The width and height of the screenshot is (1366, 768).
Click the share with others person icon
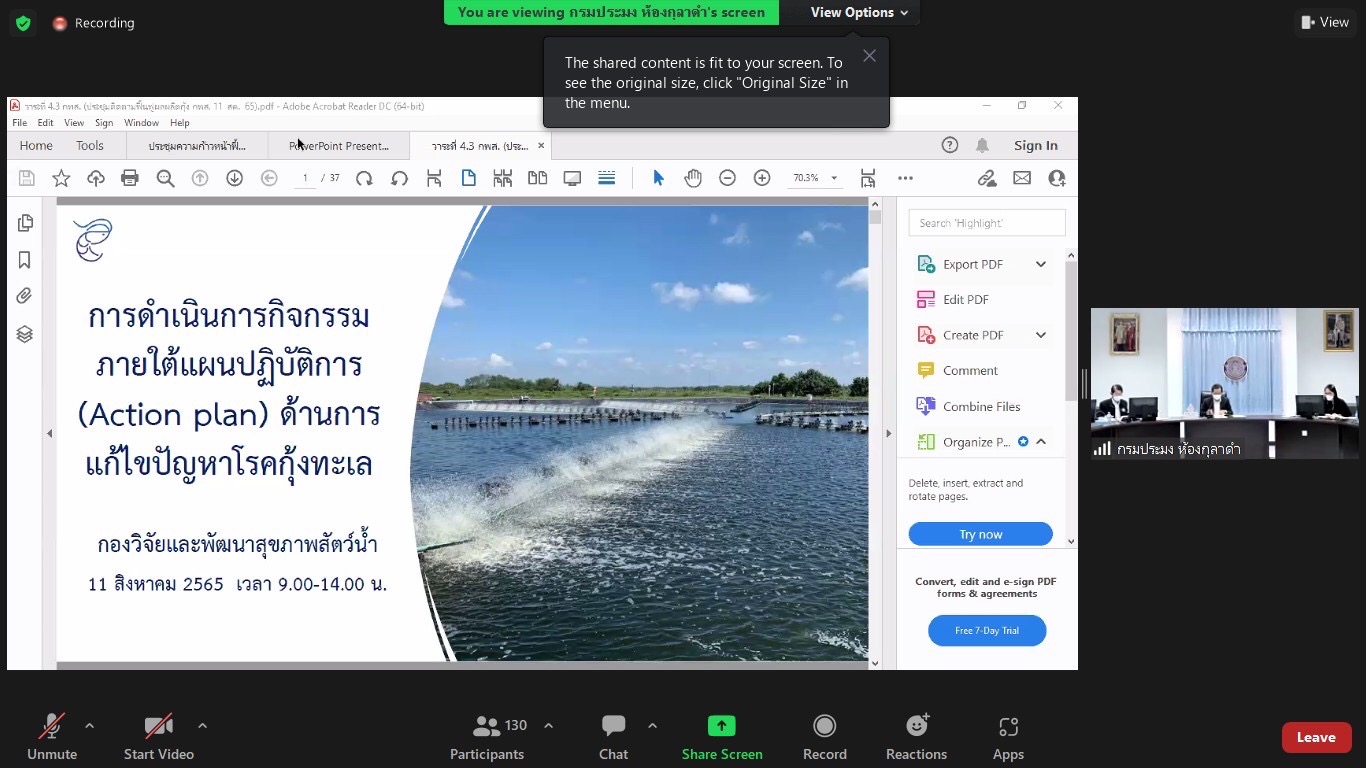(1057, 178)
